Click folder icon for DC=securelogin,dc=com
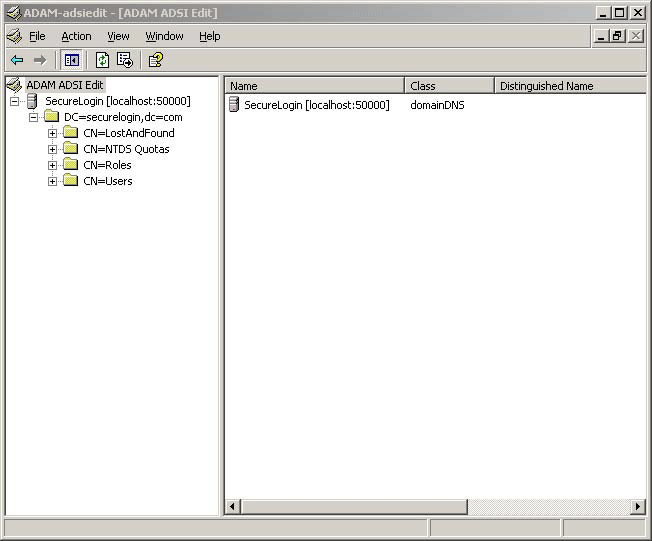The image size is (652, 541). coord(52,116)
